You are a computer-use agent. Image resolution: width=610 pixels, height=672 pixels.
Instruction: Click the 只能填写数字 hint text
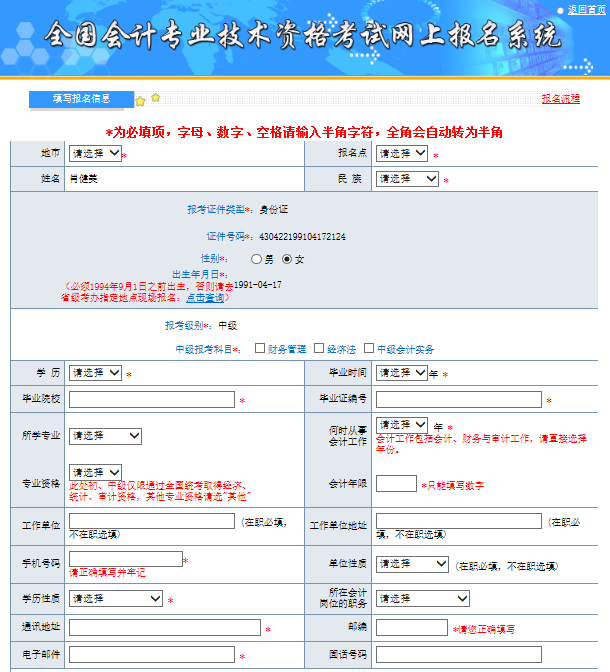click(456, 486)
